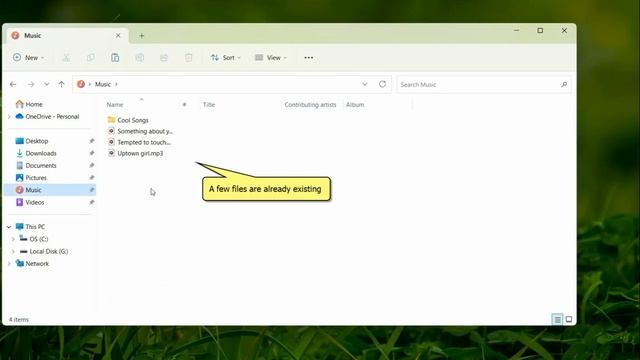Open Home in navigation pane
Screen dimensions: 640x360
point(34,104)
